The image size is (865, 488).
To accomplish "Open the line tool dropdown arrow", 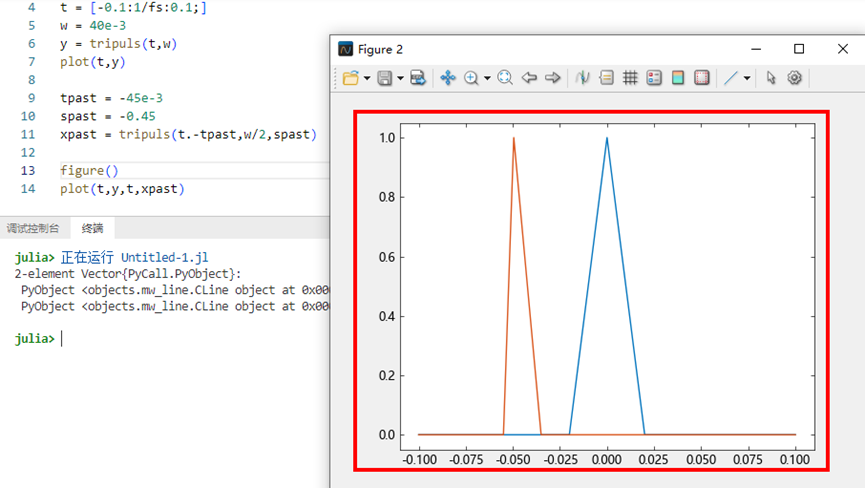I will pos(747,78).
